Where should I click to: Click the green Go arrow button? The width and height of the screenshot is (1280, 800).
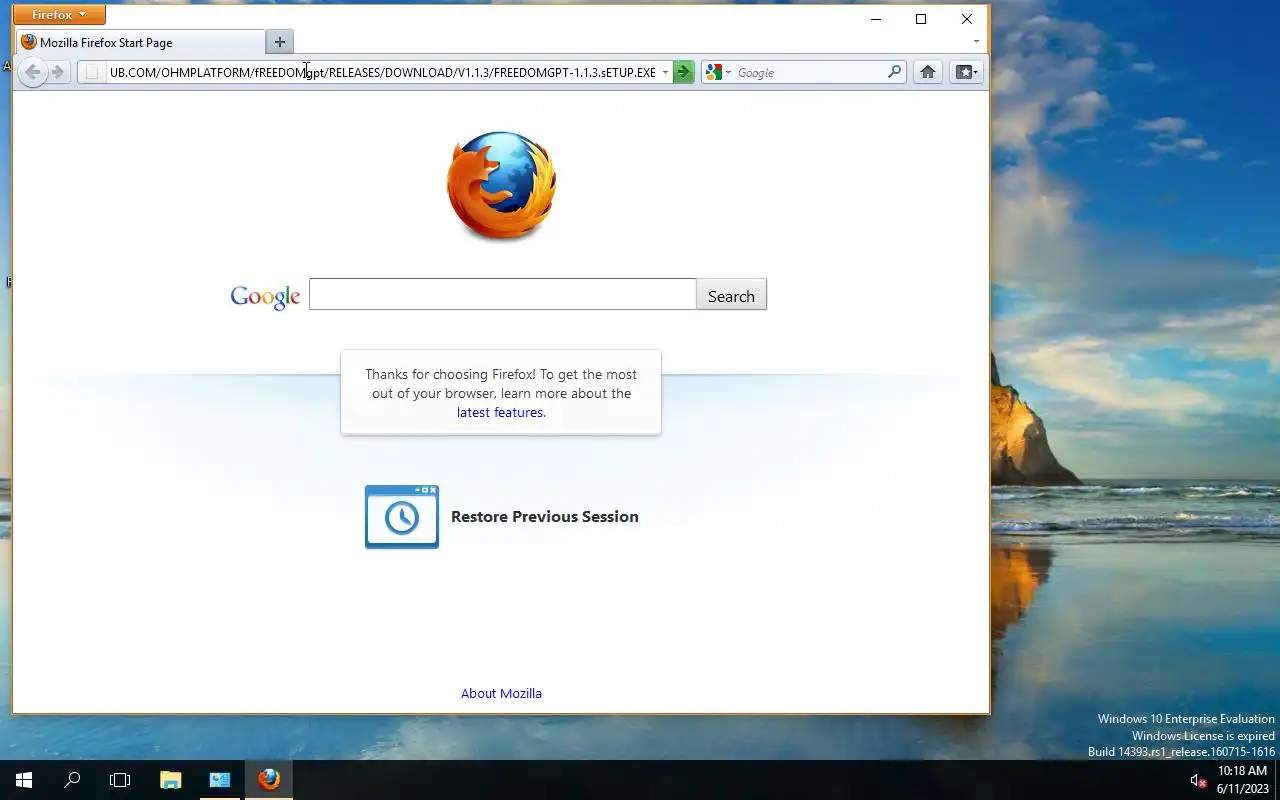tap(683, 72)
